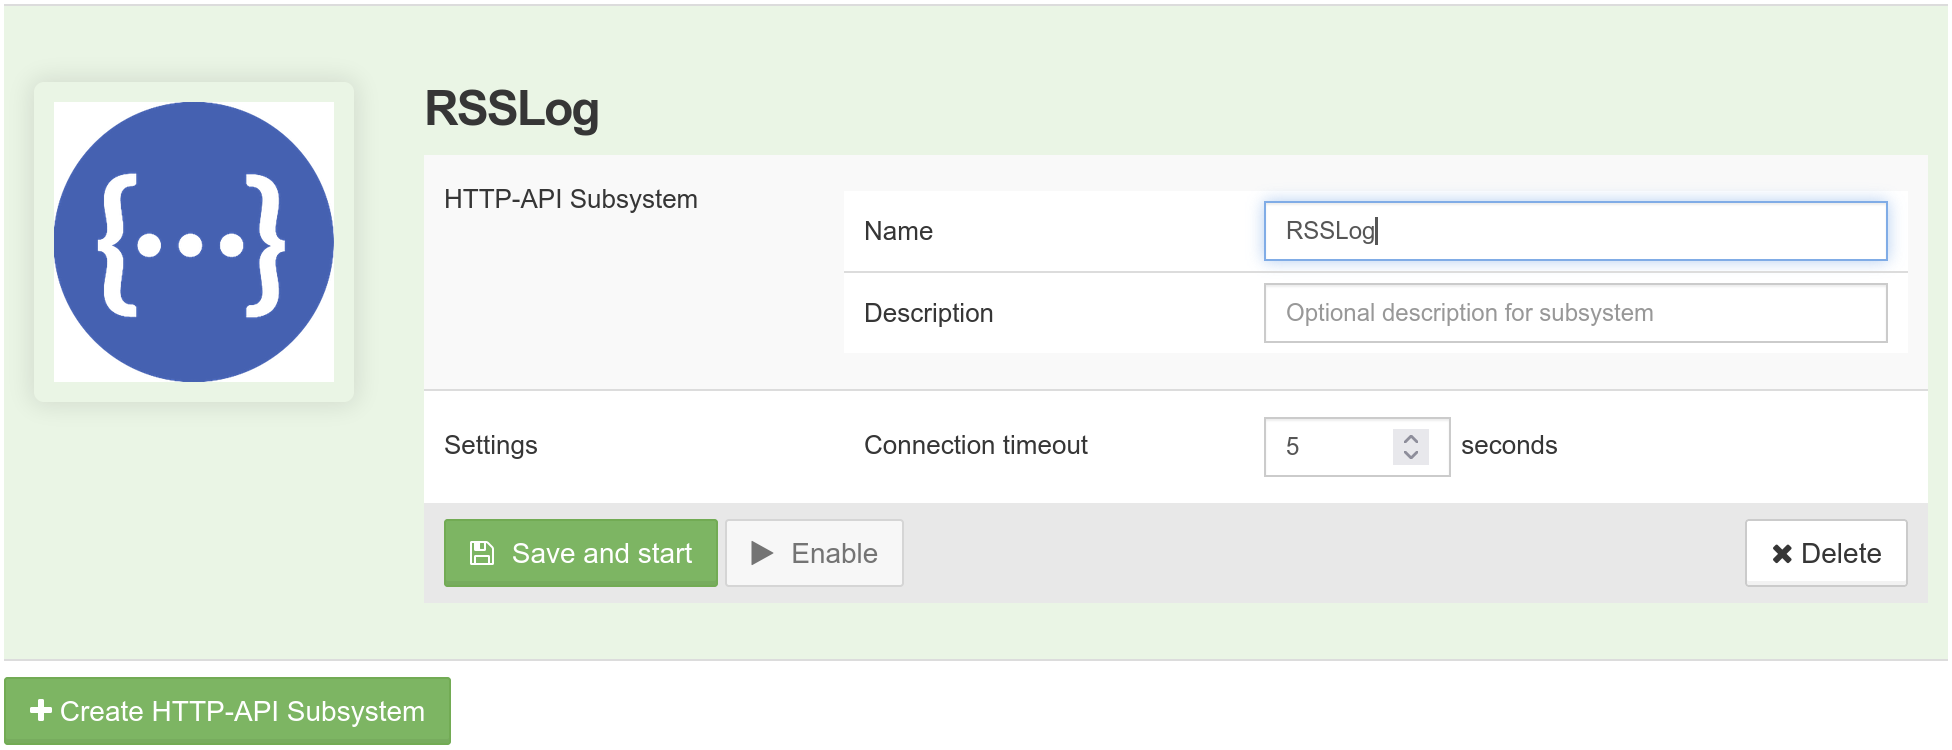Delete the RSSLog subsystem
1952x750 pixels.
tap(1826, 553)
